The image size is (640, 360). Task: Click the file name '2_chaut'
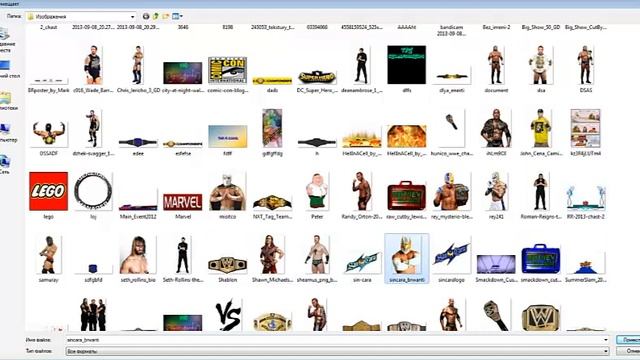pos(49,27)
